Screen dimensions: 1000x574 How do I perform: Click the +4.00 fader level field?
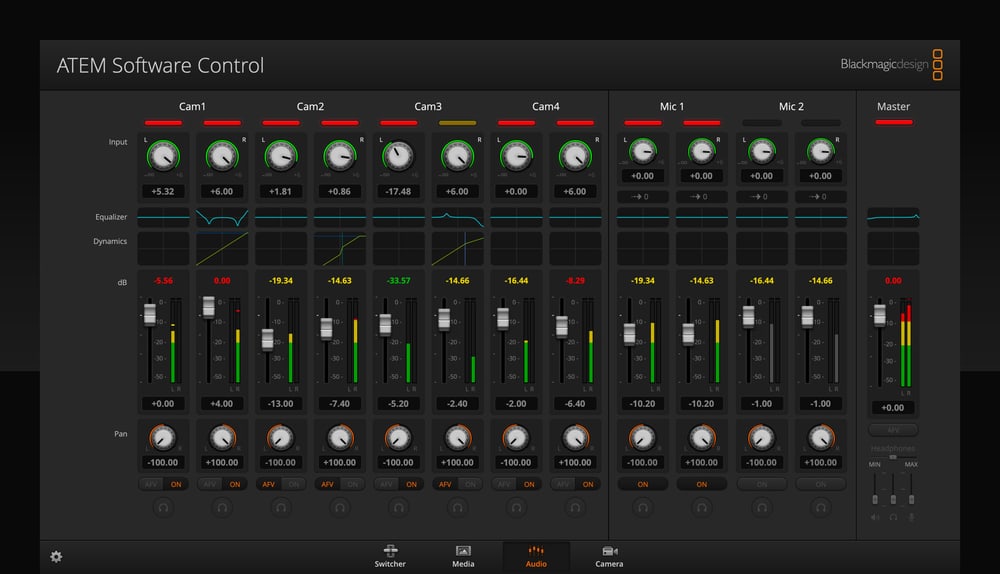tap(222, 404)
